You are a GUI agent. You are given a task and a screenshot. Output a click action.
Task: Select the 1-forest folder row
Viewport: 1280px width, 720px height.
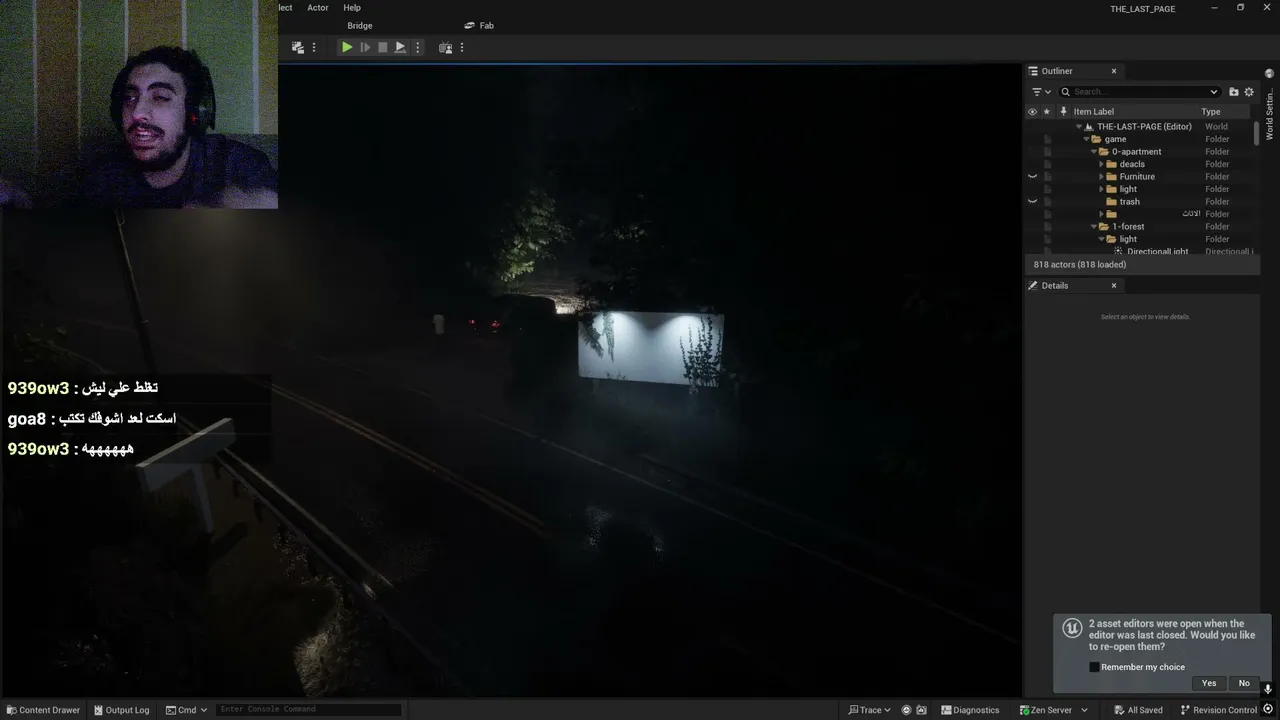pos(1140,227)
